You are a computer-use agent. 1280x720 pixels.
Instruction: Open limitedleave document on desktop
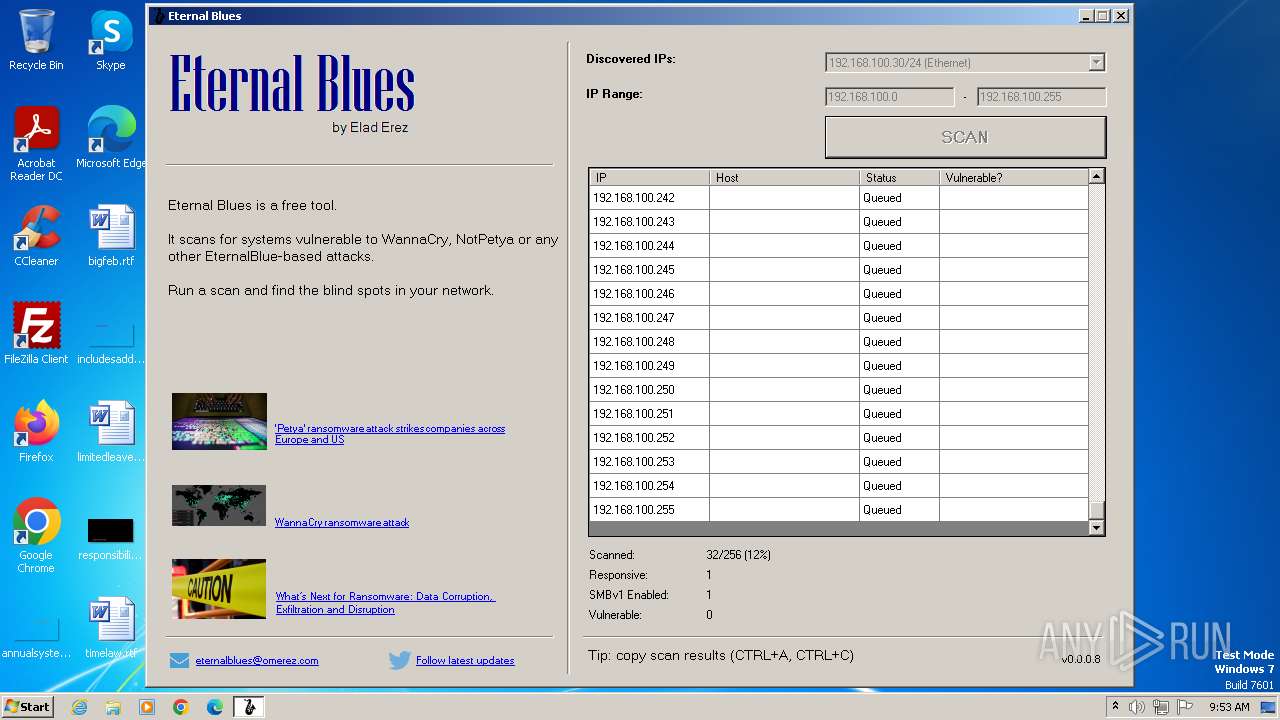(x=110, y=431)
